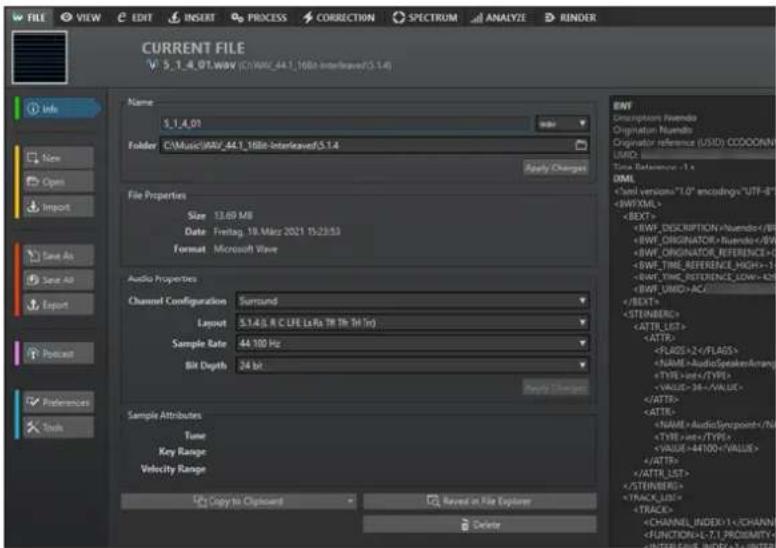Open the SPECTRUM tab
The height and width of the screenshot is (548, 776).
coord(425,18)
